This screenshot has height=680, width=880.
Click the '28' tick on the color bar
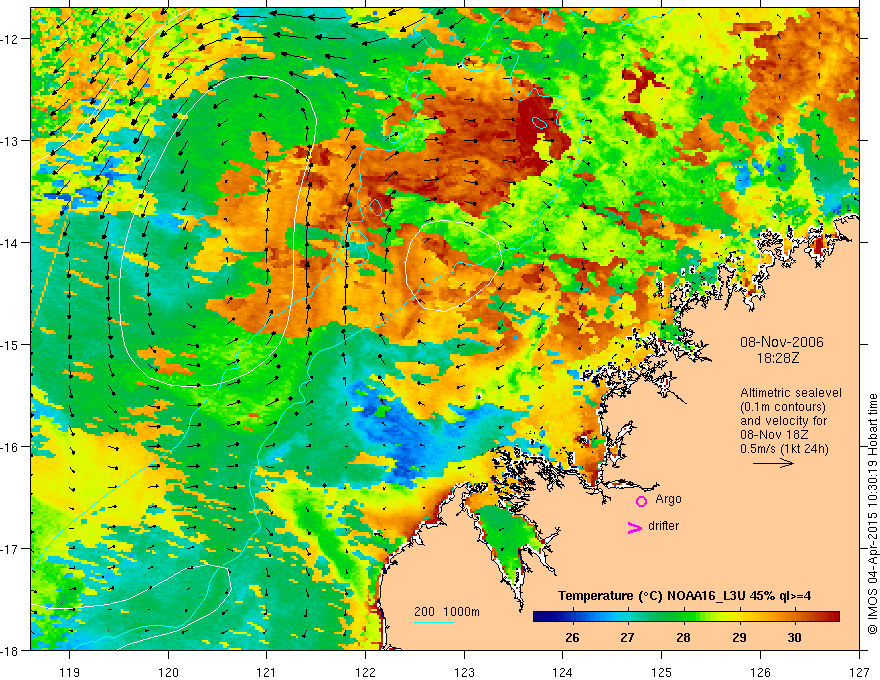click(x=683, y=637)
